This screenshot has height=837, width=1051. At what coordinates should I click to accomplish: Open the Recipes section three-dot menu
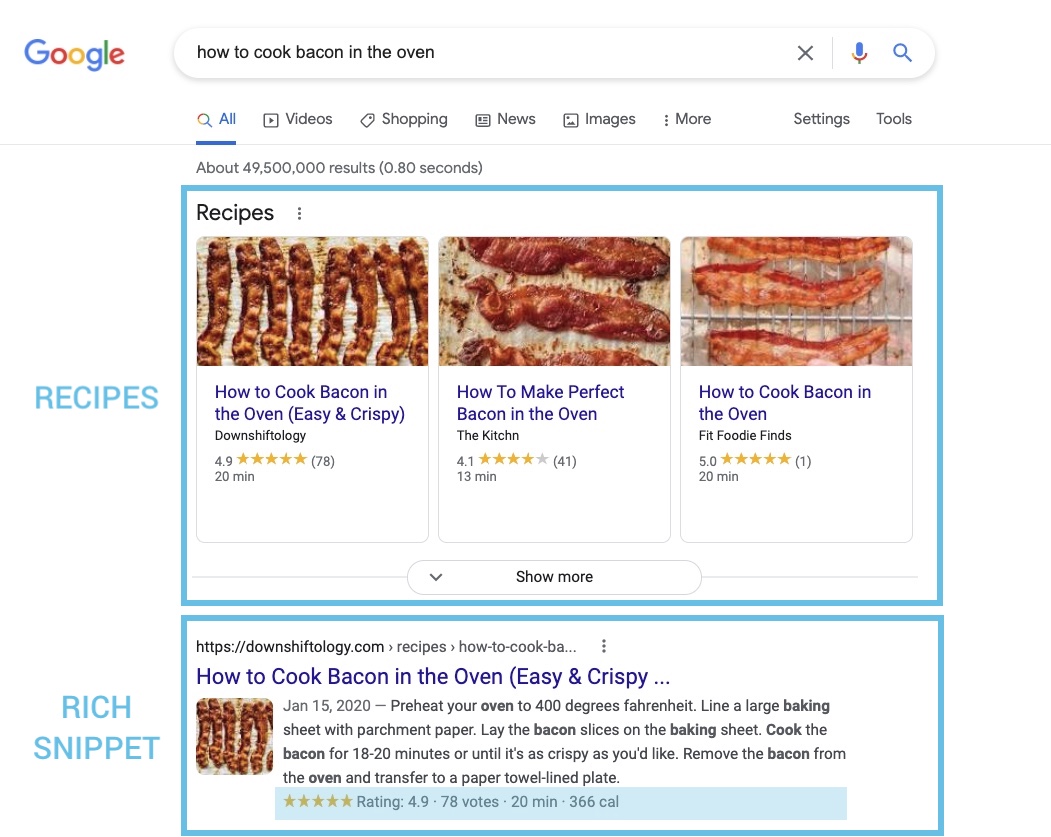pyautogui.click(x=299, y=213)
